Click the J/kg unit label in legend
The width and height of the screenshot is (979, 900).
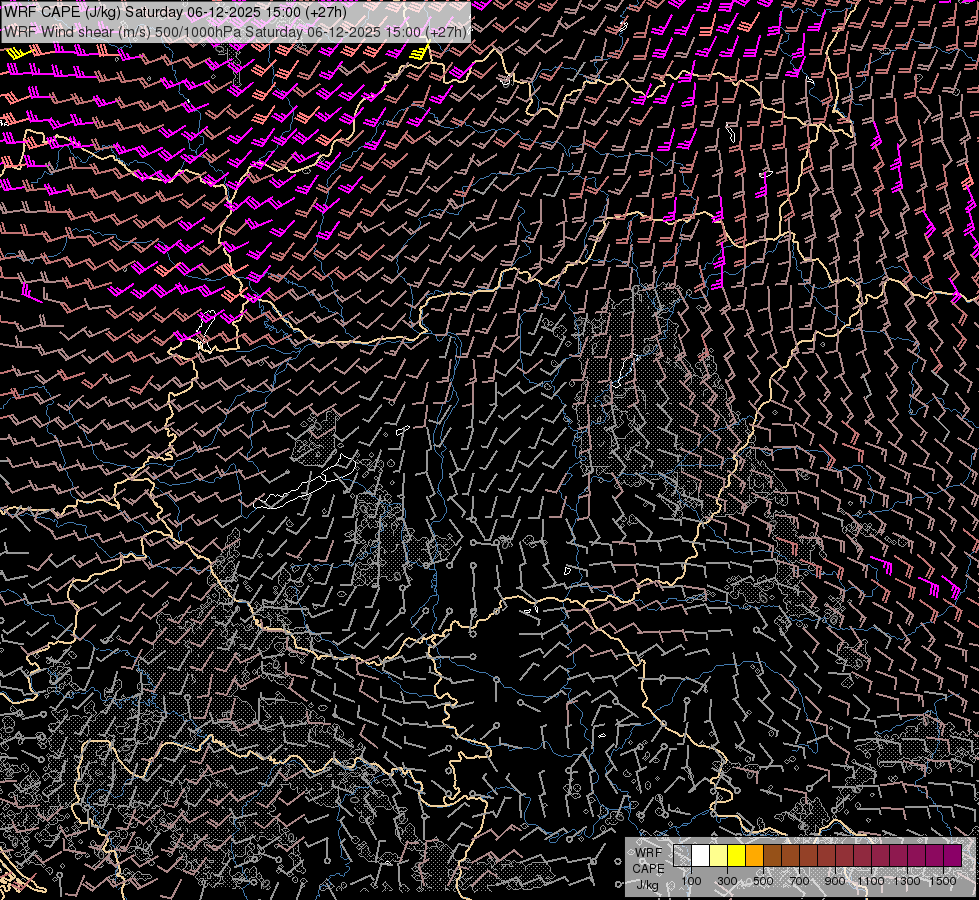click(x=647, y=885)
